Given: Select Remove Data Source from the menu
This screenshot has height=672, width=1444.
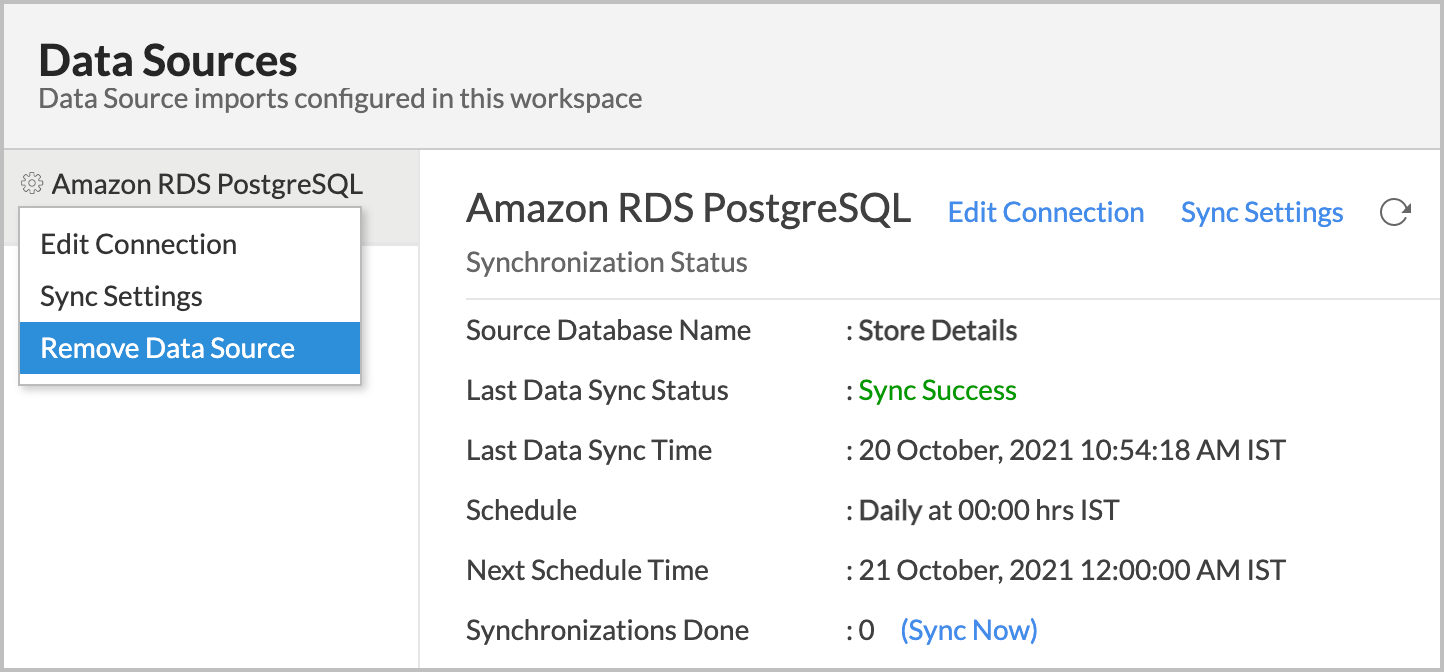Looking at the screenshot, I should tap(167, 348).
